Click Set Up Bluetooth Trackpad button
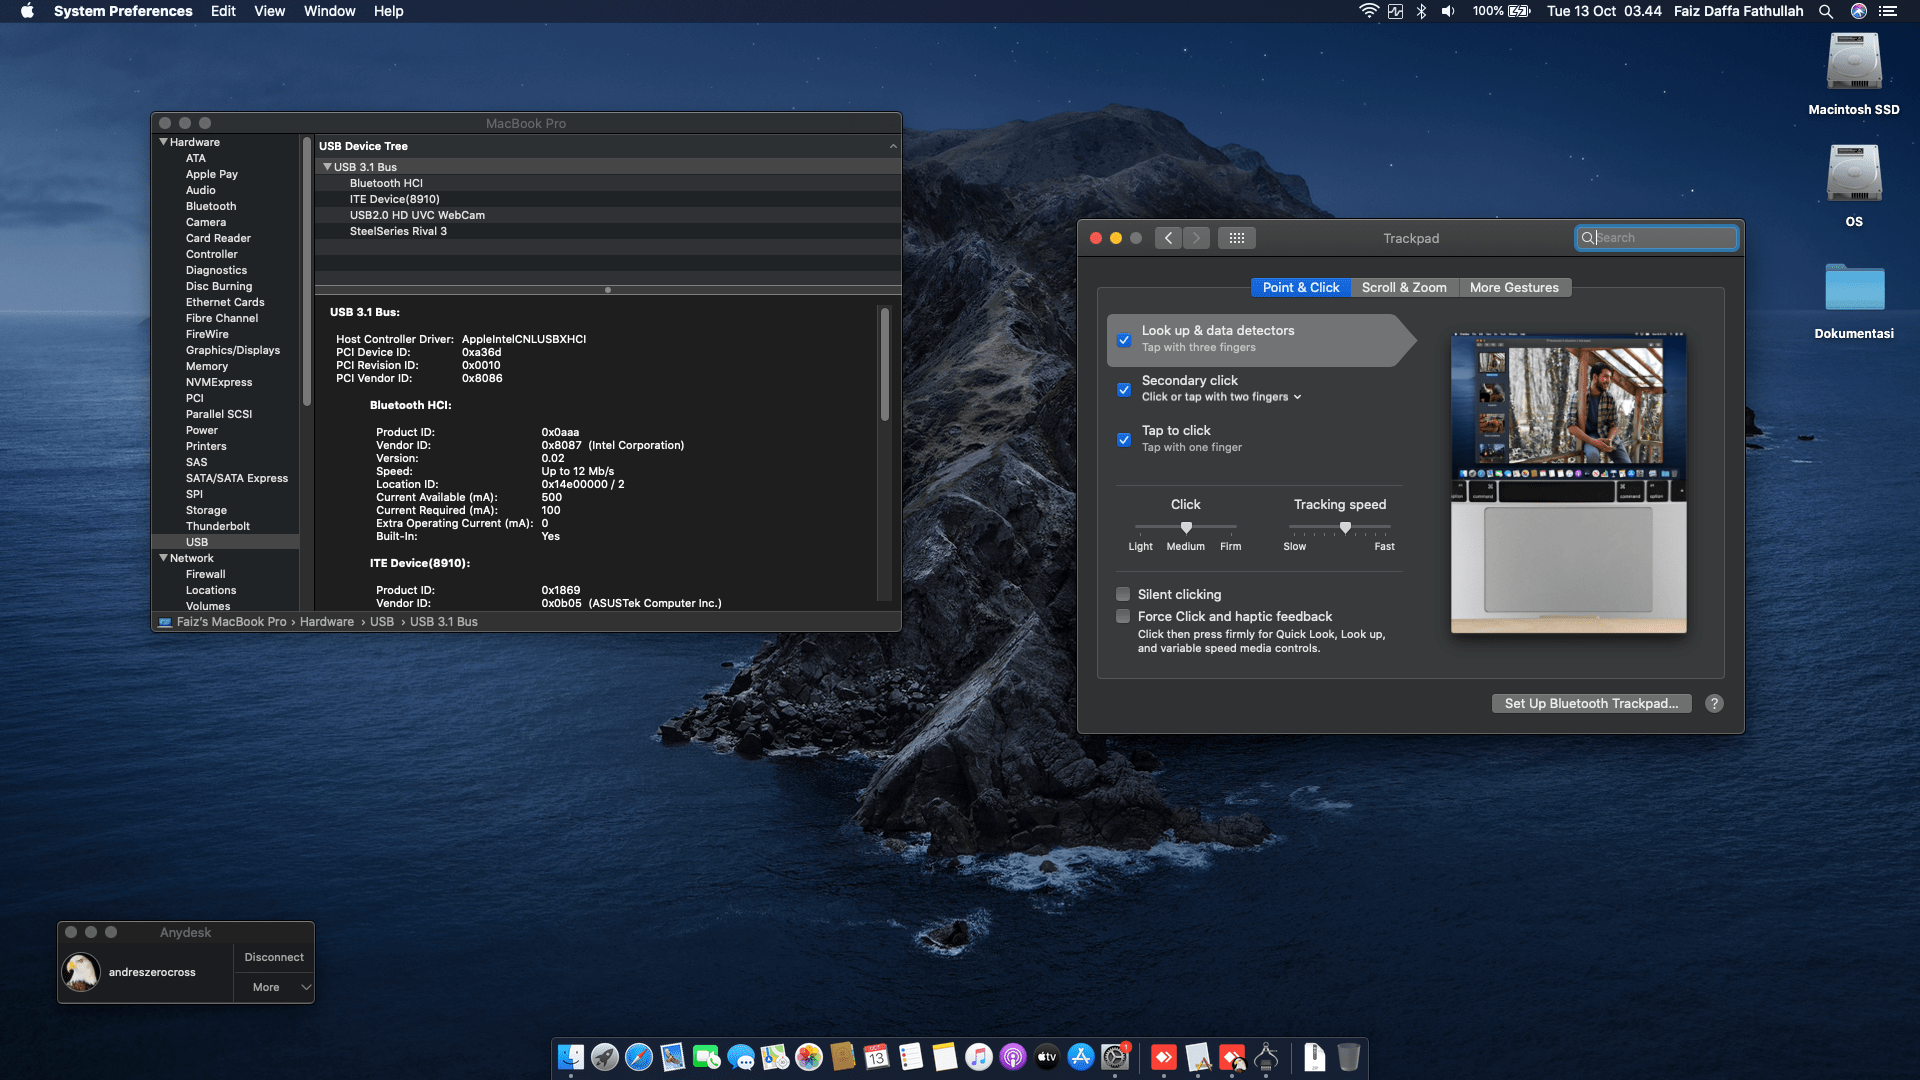This screenshot has width=1920, height=1080. (x=1591, y=703)
